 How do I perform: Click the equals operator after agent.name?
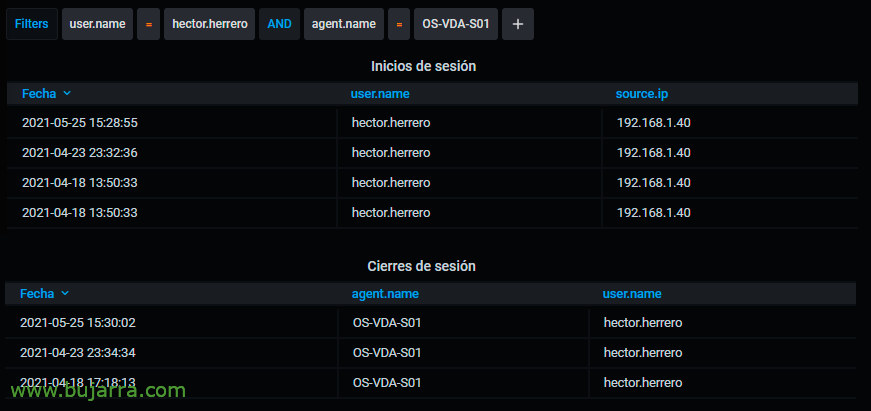click(399, 24)
